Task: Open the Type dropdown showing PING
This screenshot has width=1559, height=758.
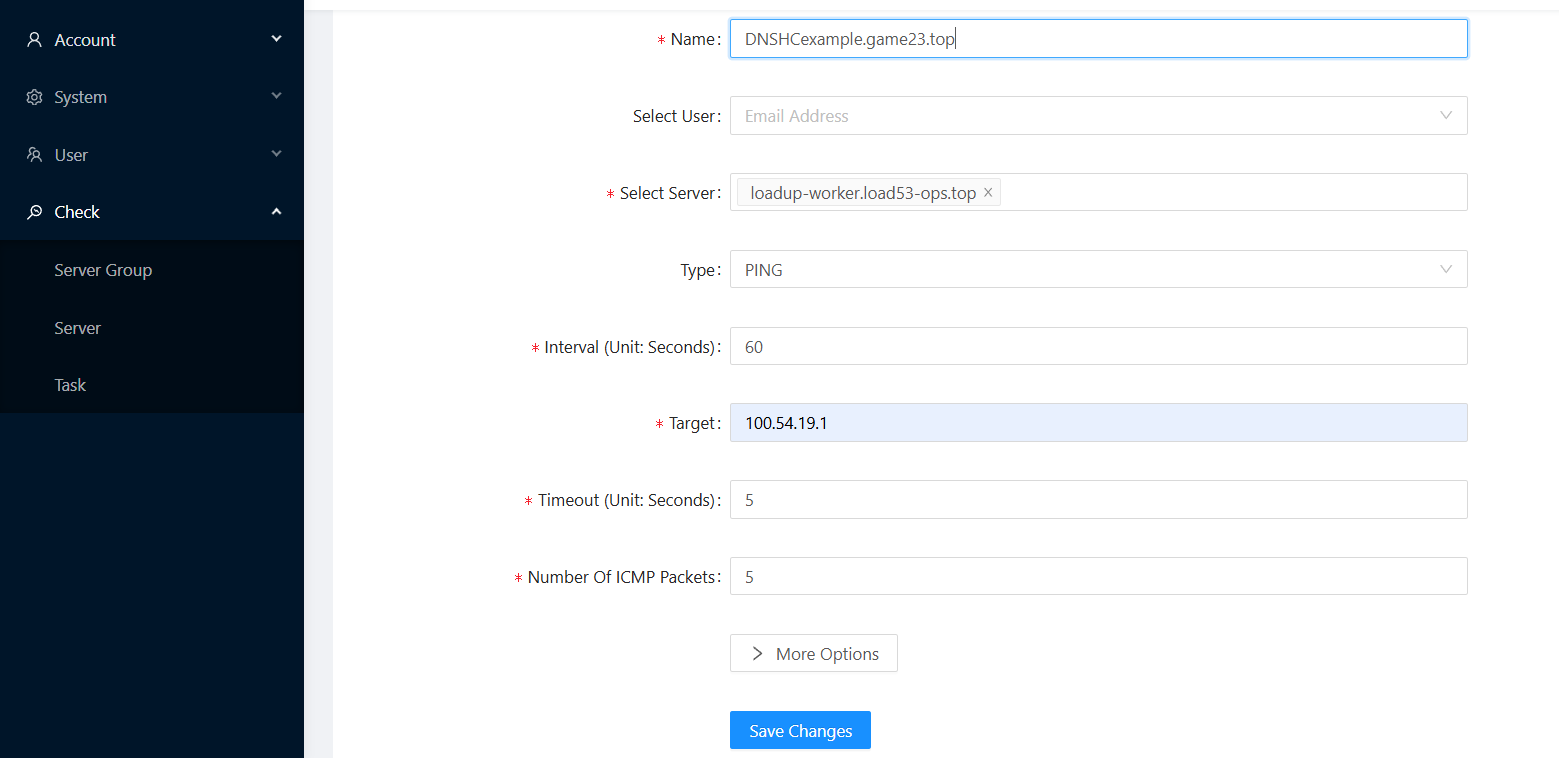Action: pyautogui.click(x=1097, y=269)
